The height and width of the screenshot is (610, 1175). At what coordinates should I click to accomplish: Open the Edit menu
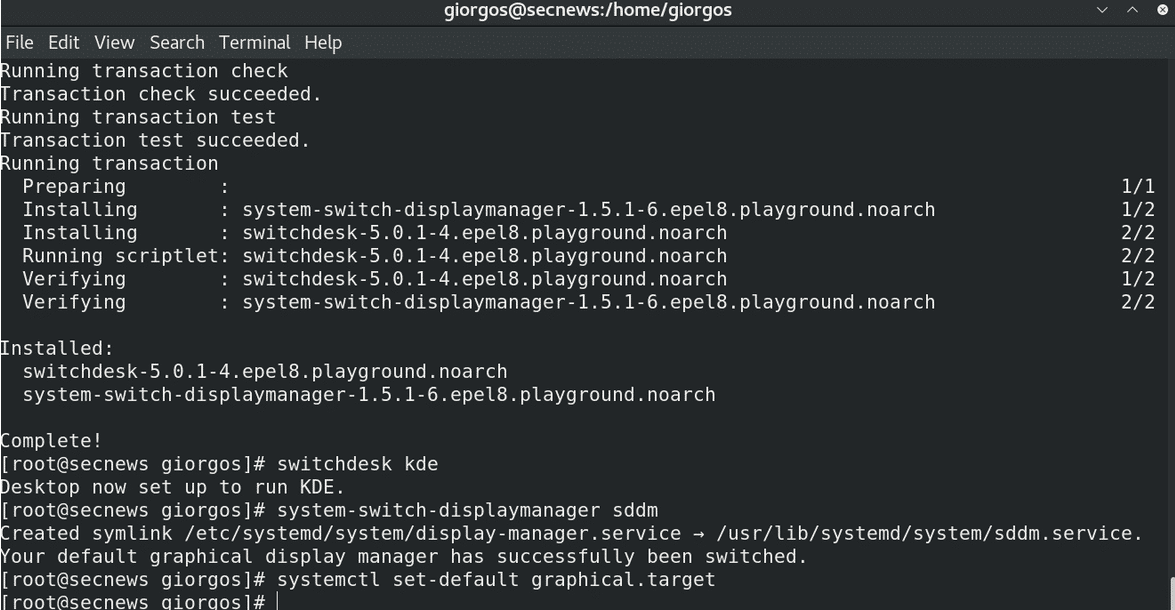[64, 43]
